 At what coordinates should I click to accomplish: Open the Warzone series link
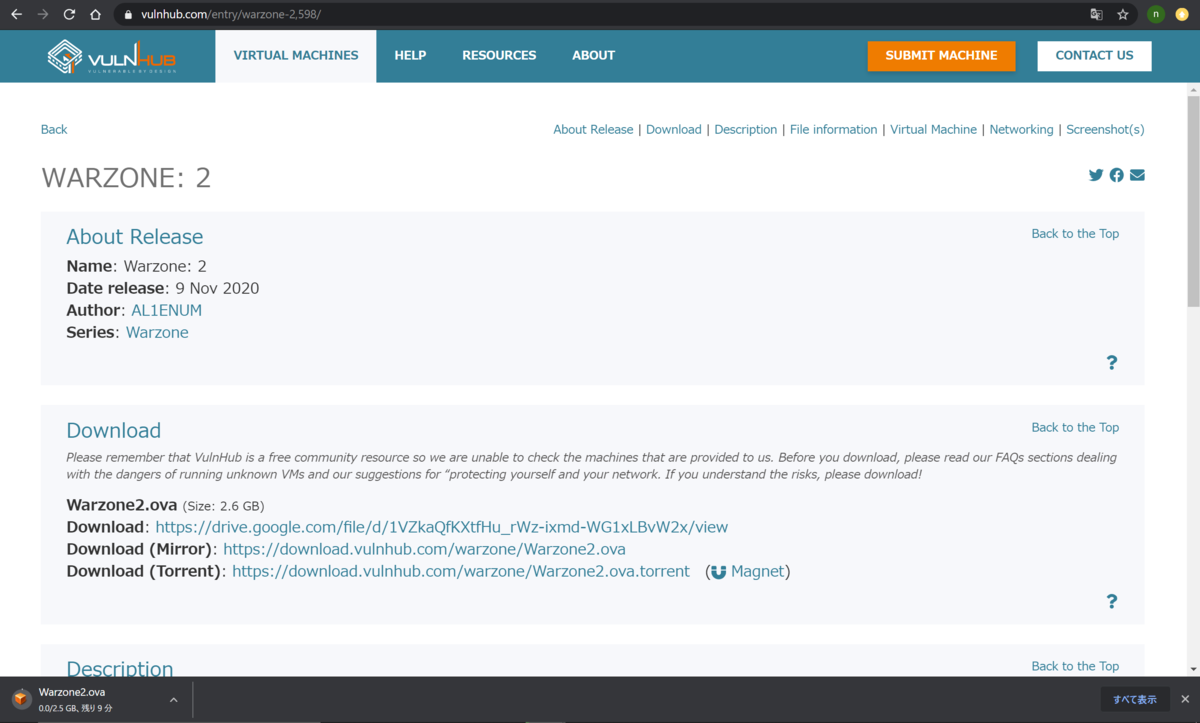point(157,332)
